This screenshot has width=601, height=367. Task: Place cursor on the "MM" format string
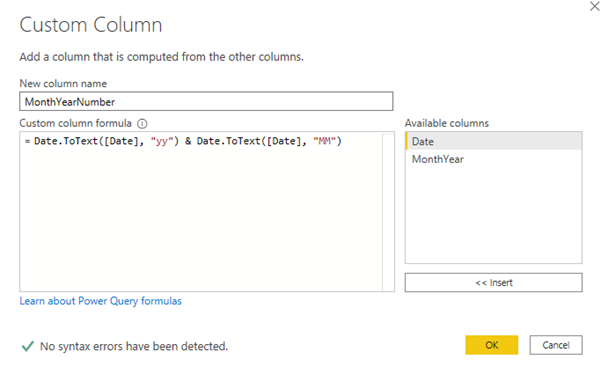pos(324,141)
